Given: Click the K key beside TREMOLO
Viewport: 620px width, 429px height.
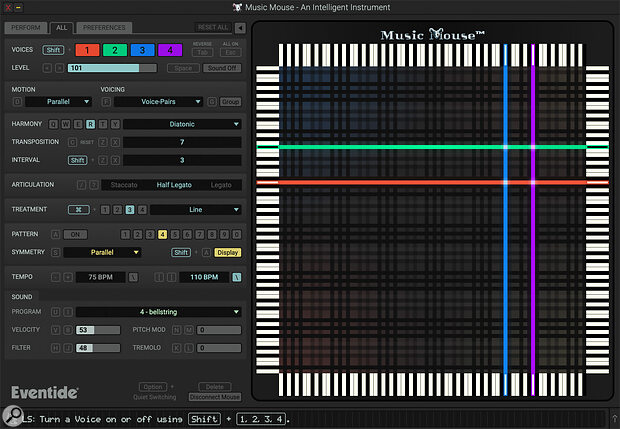Looking at the screenshot, I should (x=176, y=348).
